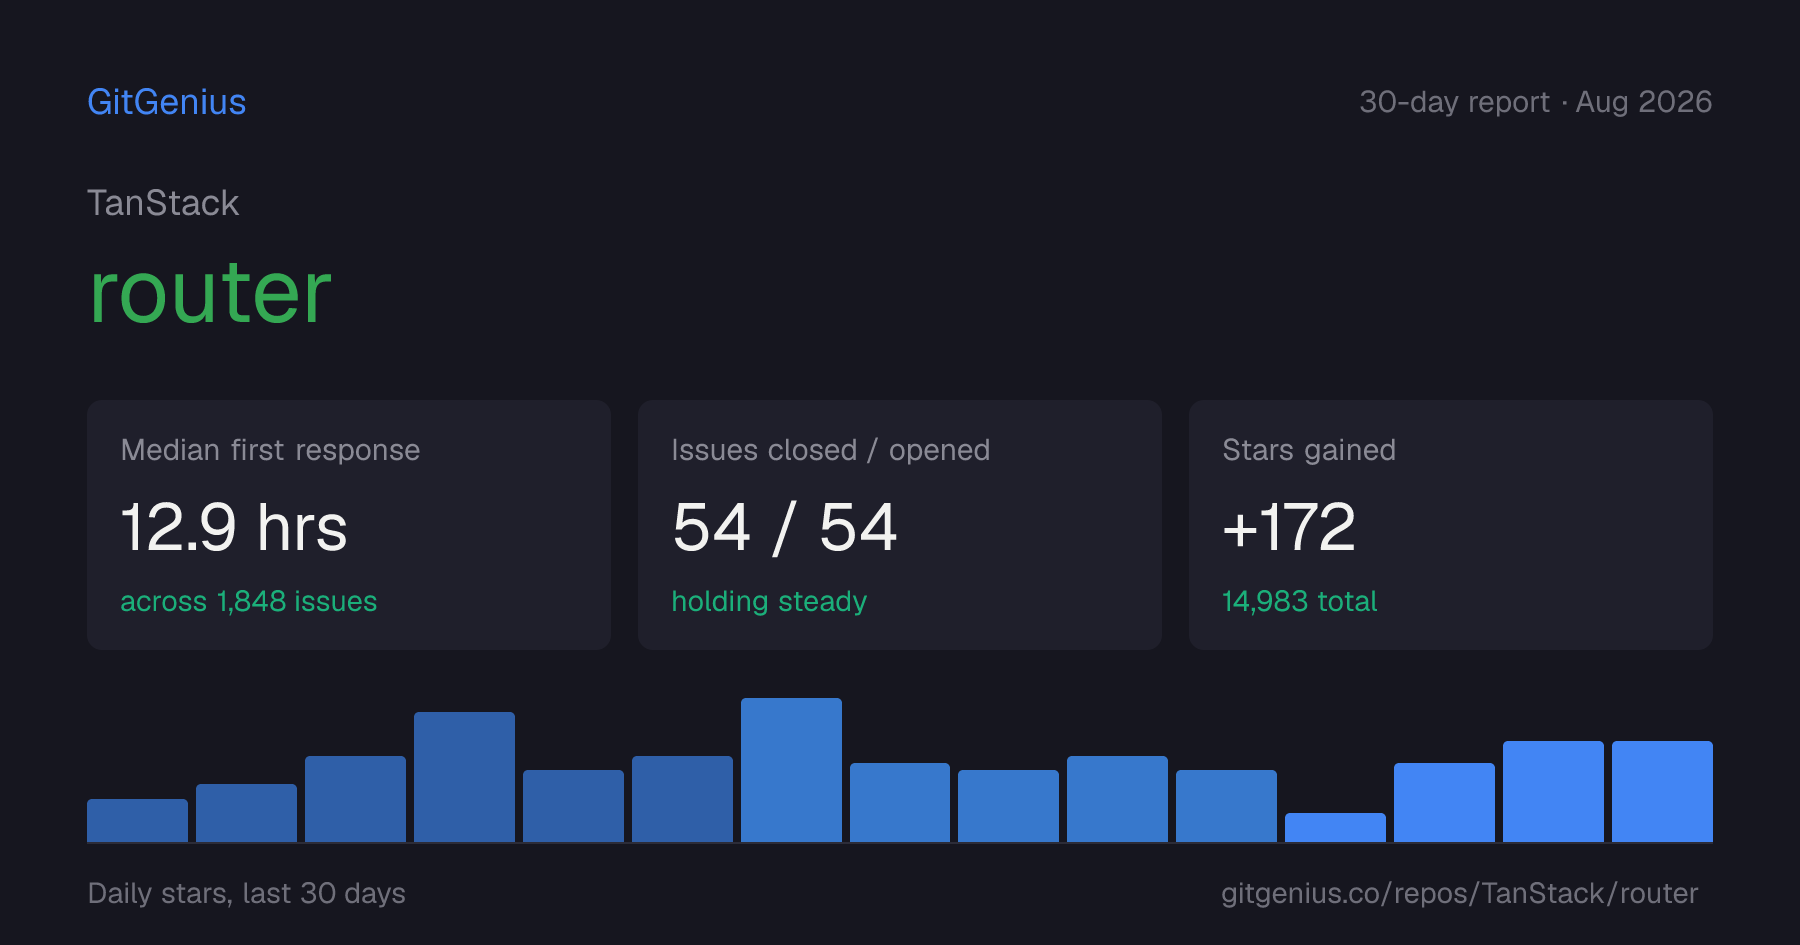Open the gitgenius.co/repos/TanStack/router link
The height and width of the screenshot is (945, 1800).
click(1459, 893)
